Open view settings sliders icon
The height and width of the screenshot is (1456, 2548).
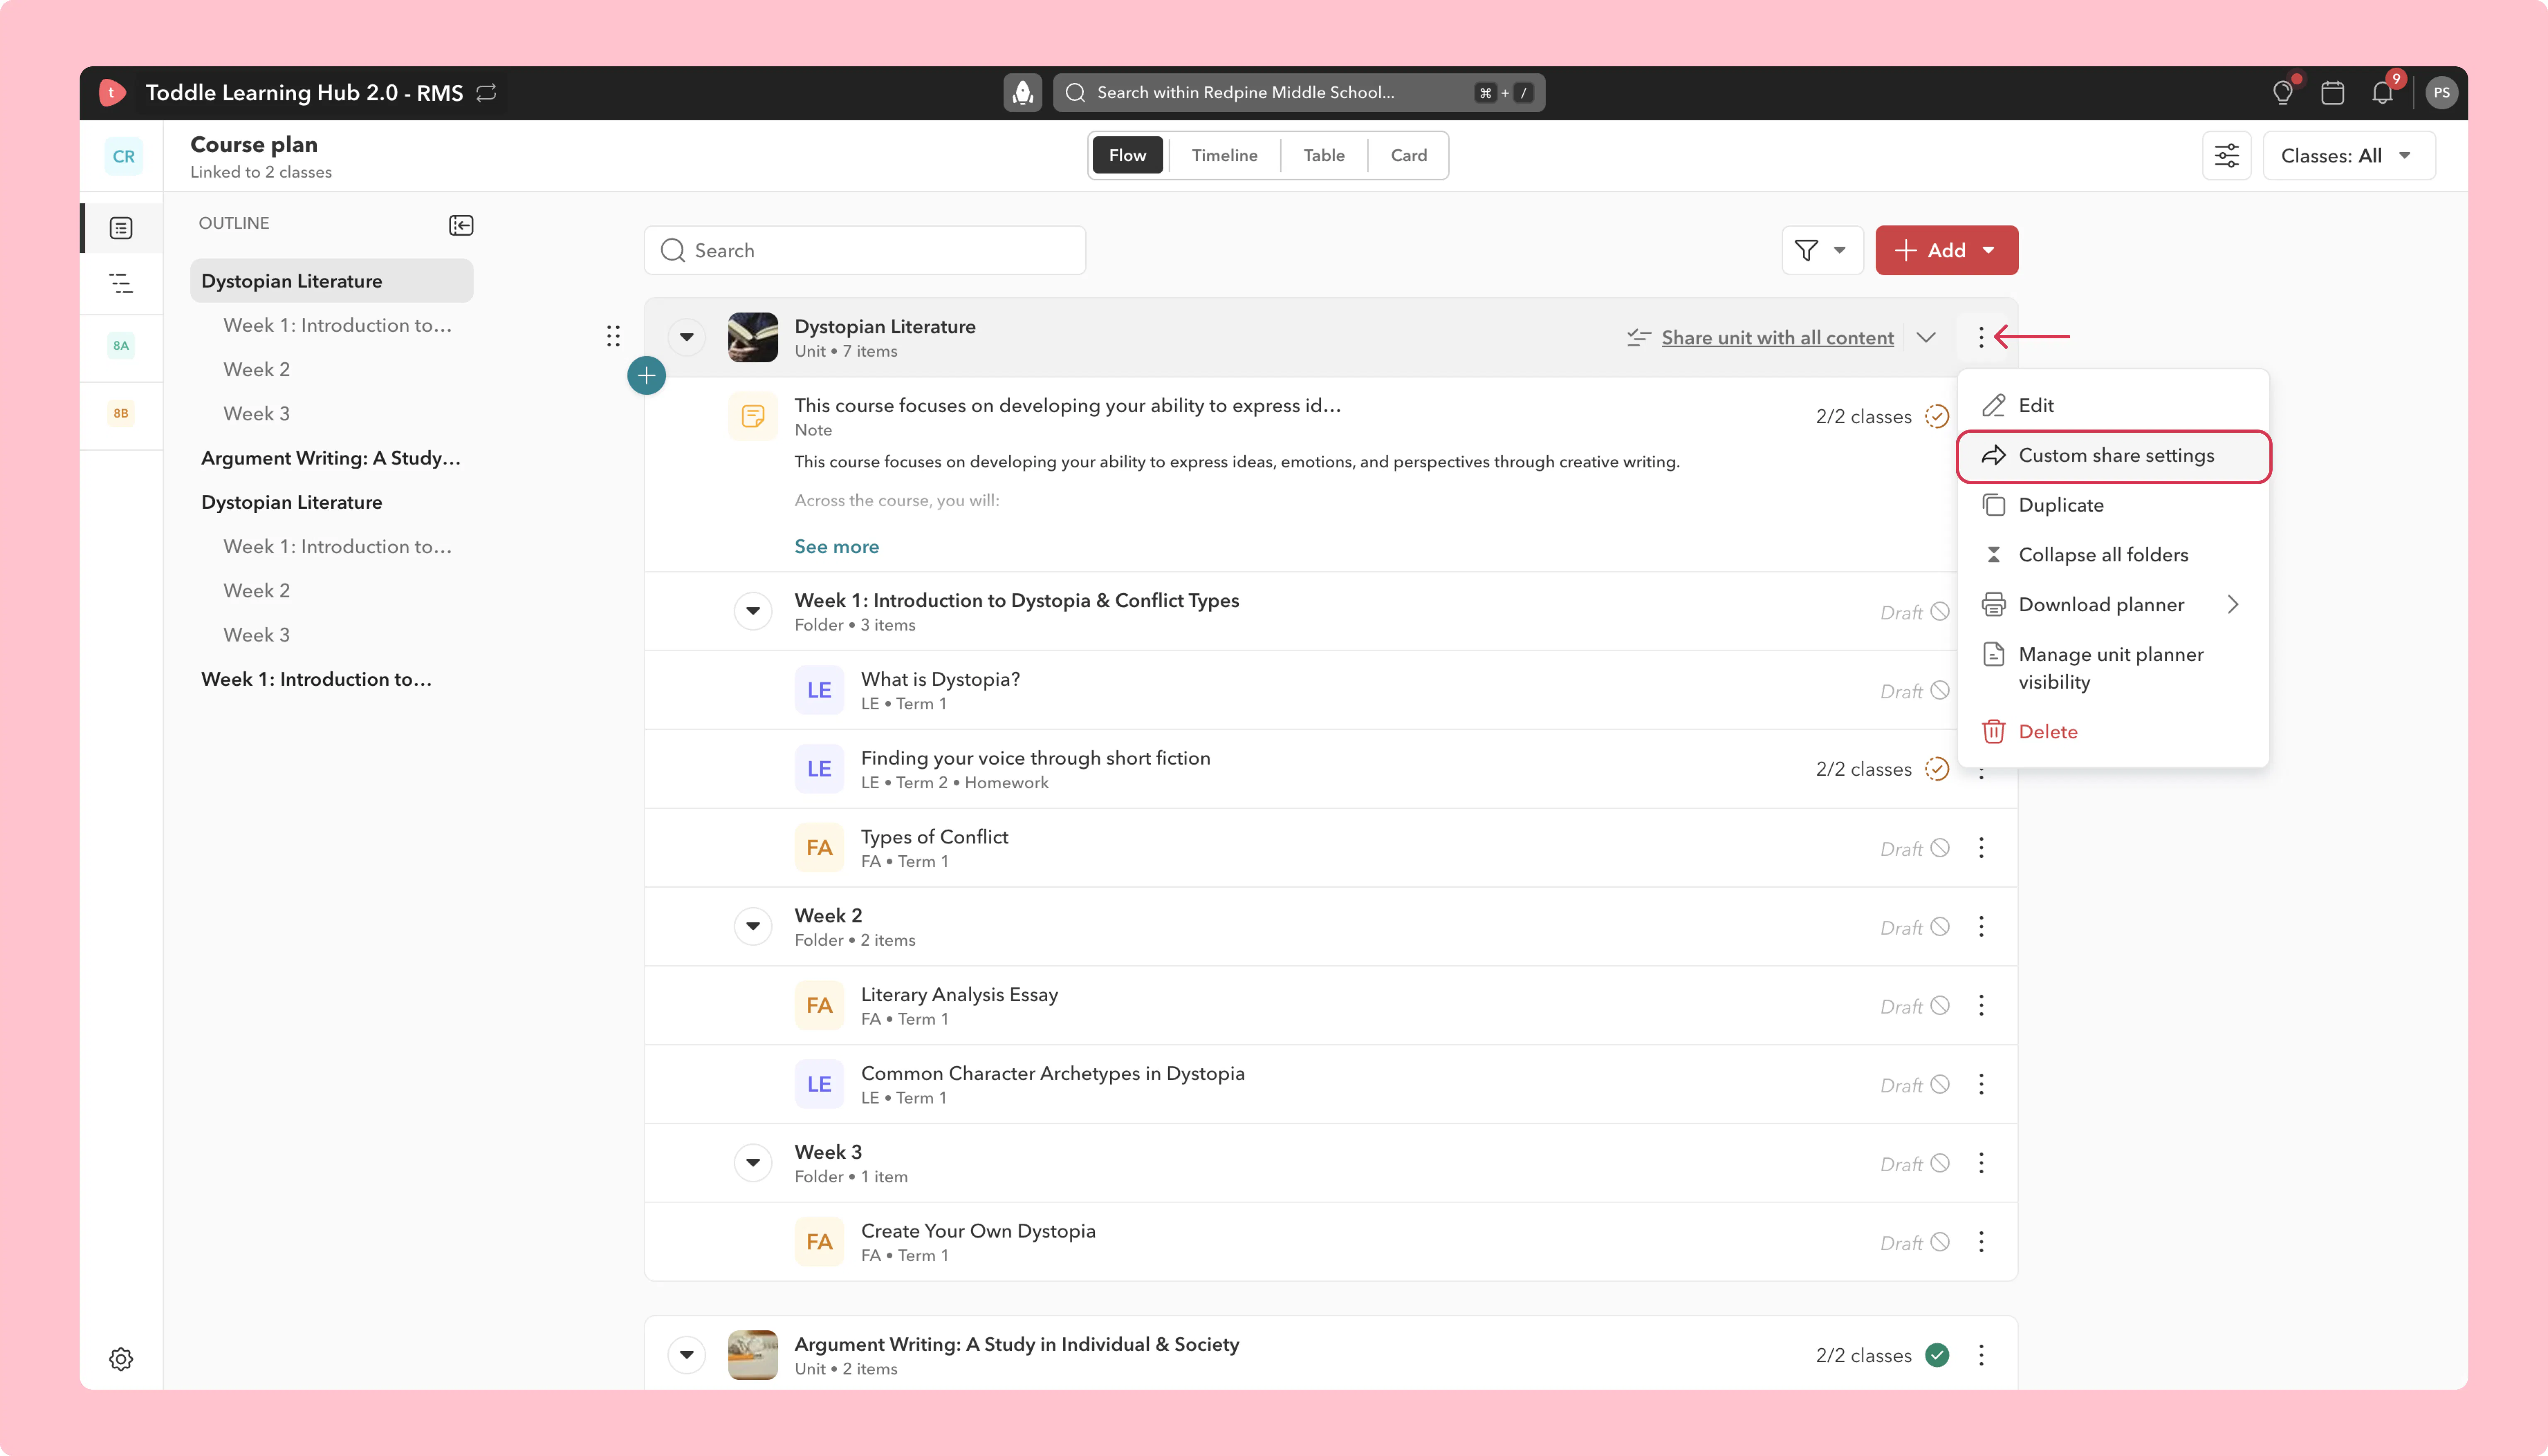[2226, 156]
